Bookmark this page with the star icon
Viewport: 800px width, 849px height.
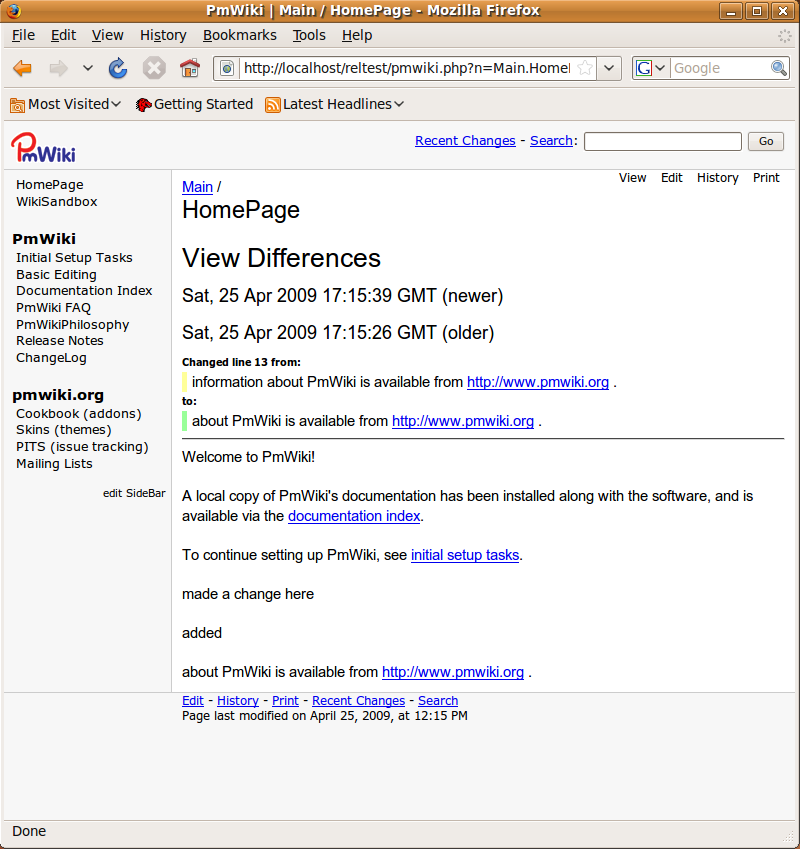point(585,68)
